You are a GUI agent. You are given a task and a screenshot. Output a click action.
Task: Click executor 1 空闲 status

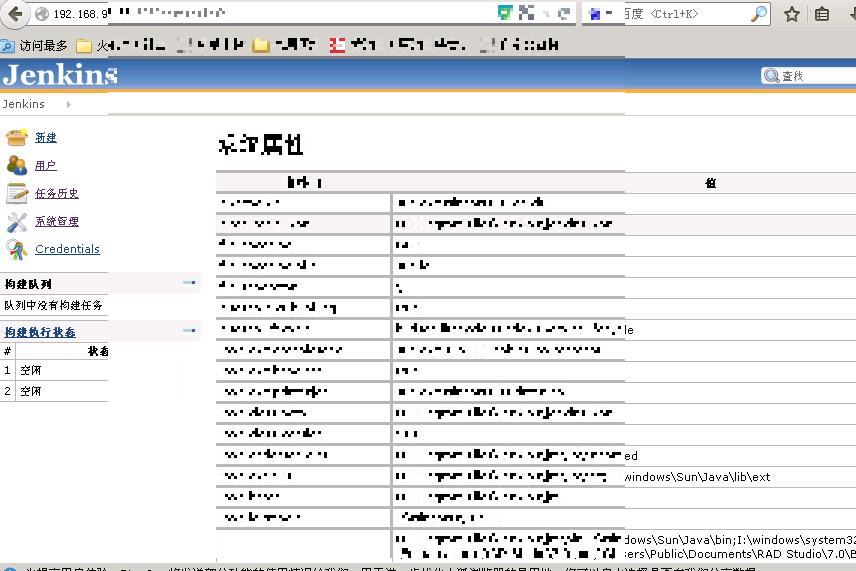31,371
